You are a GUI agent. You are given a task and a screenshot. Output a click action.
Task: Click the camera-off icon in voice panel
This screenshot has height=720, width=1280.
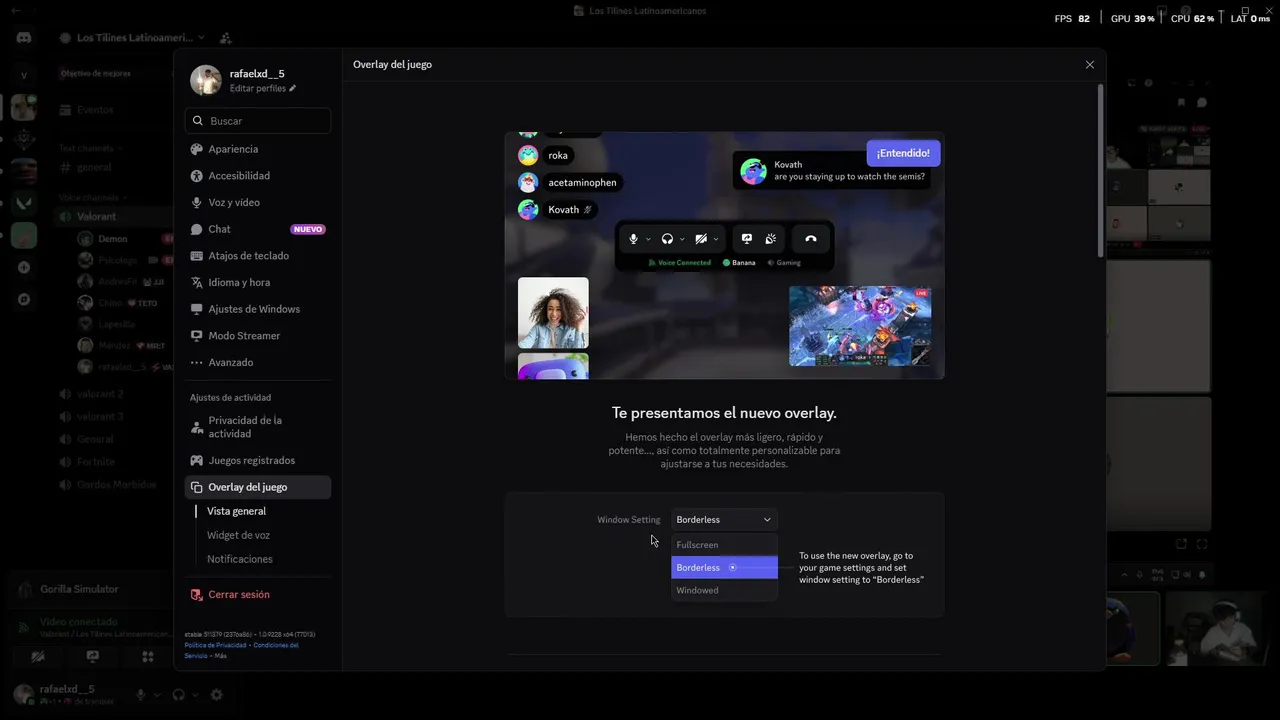pyautogui.click(x=38, y=657)
